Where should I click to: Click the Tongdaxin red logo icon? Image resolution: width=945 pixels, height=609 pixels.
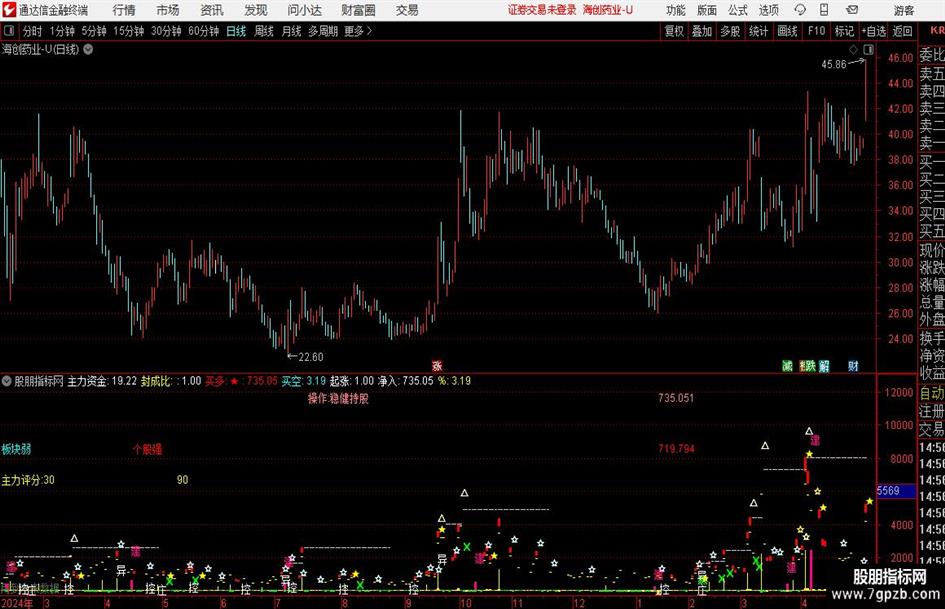[8, 10]
